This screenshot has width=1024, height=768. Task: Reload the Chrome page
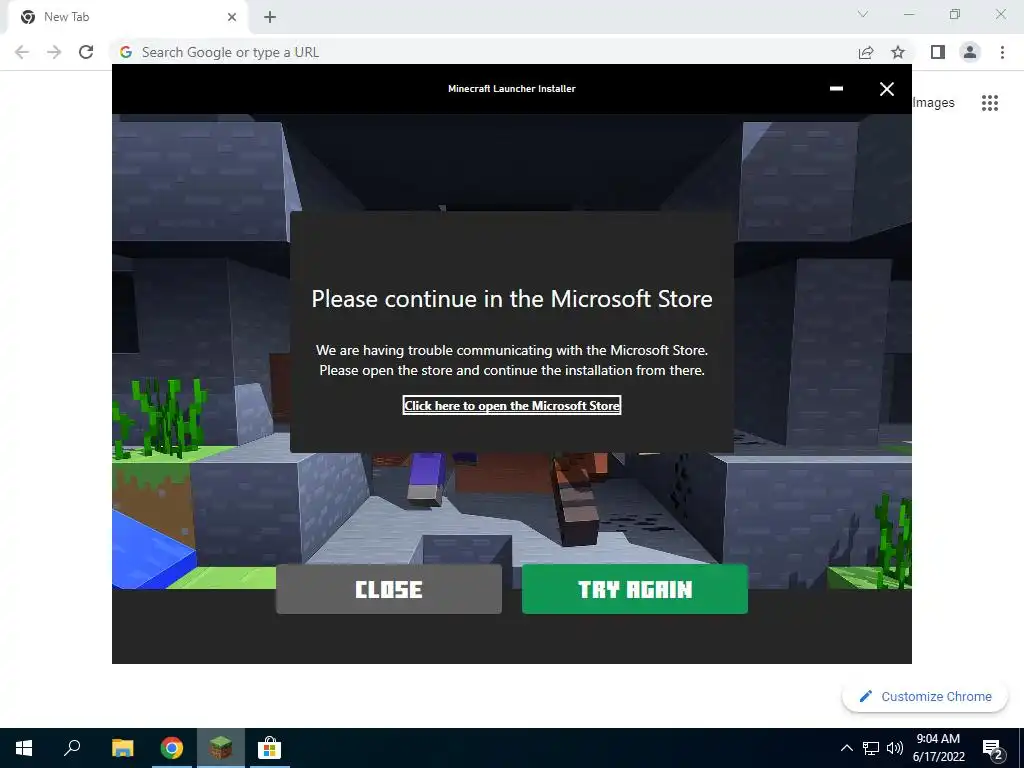pyautogui.click(x=86, y=52)
